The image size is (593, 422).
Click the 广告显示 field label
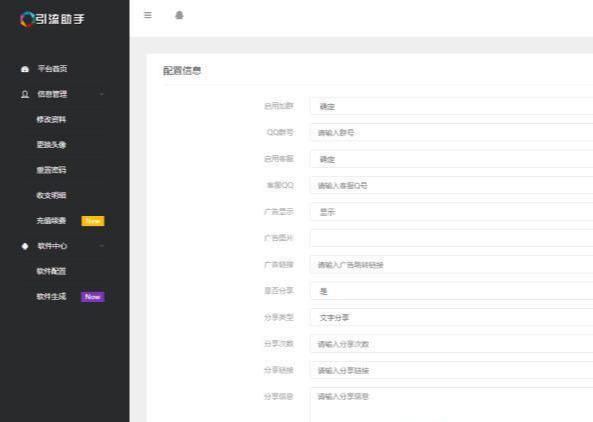point(278,212)
